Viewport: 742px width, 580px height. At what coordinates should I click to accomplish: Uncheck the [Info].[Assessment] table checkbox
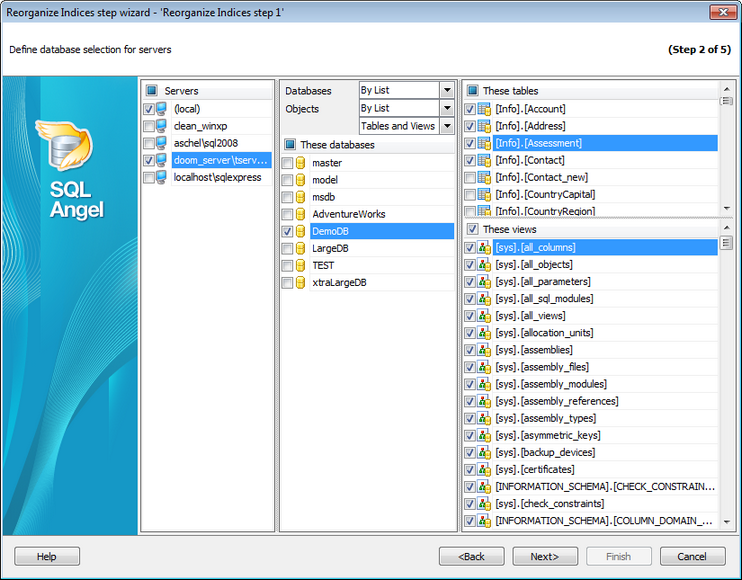tap(469, 143)
